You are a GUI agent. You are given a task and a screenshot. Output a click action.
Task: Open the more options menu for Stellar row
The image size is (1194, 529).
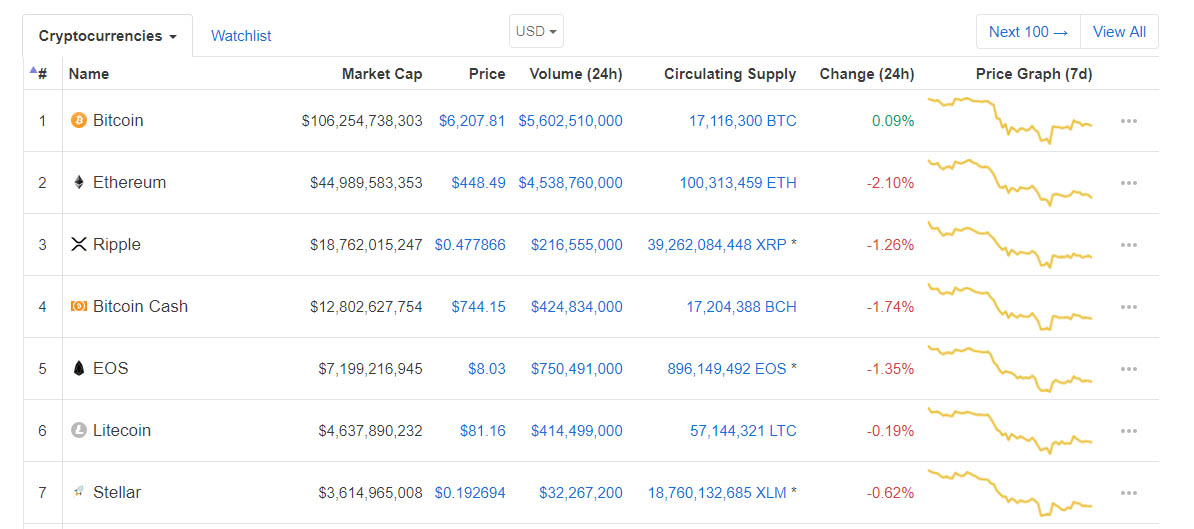1129,493
